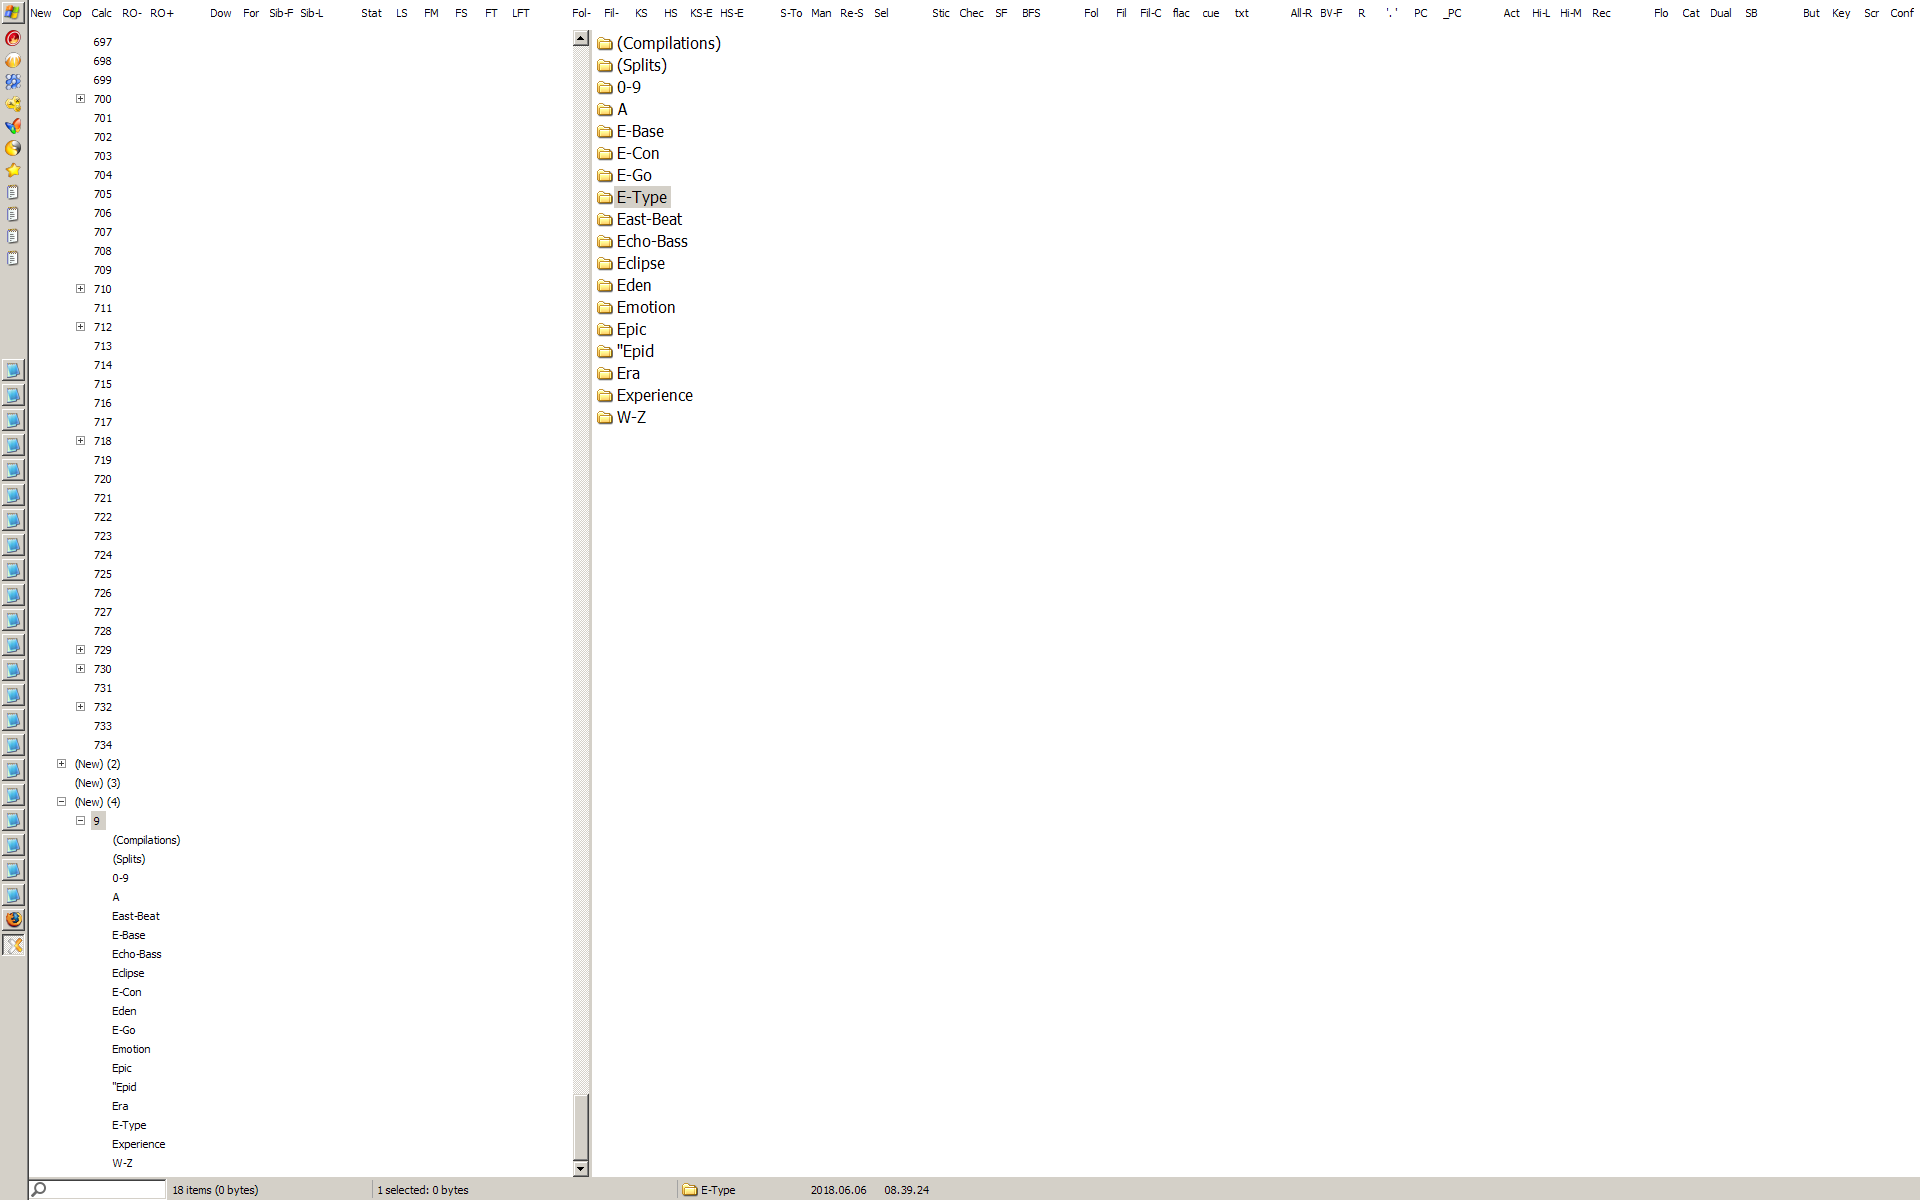
Task: Click the Windows Start button
Action: coord(12,13)
